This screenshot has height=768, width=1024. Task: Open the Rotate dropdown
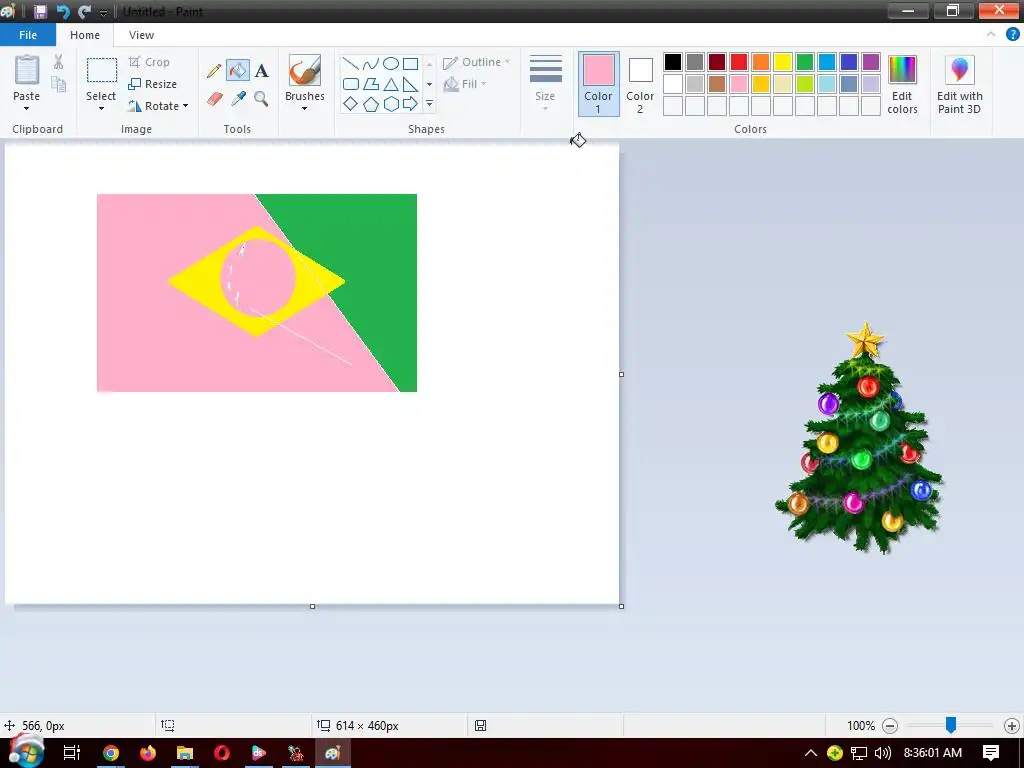(x=158, y=106)
